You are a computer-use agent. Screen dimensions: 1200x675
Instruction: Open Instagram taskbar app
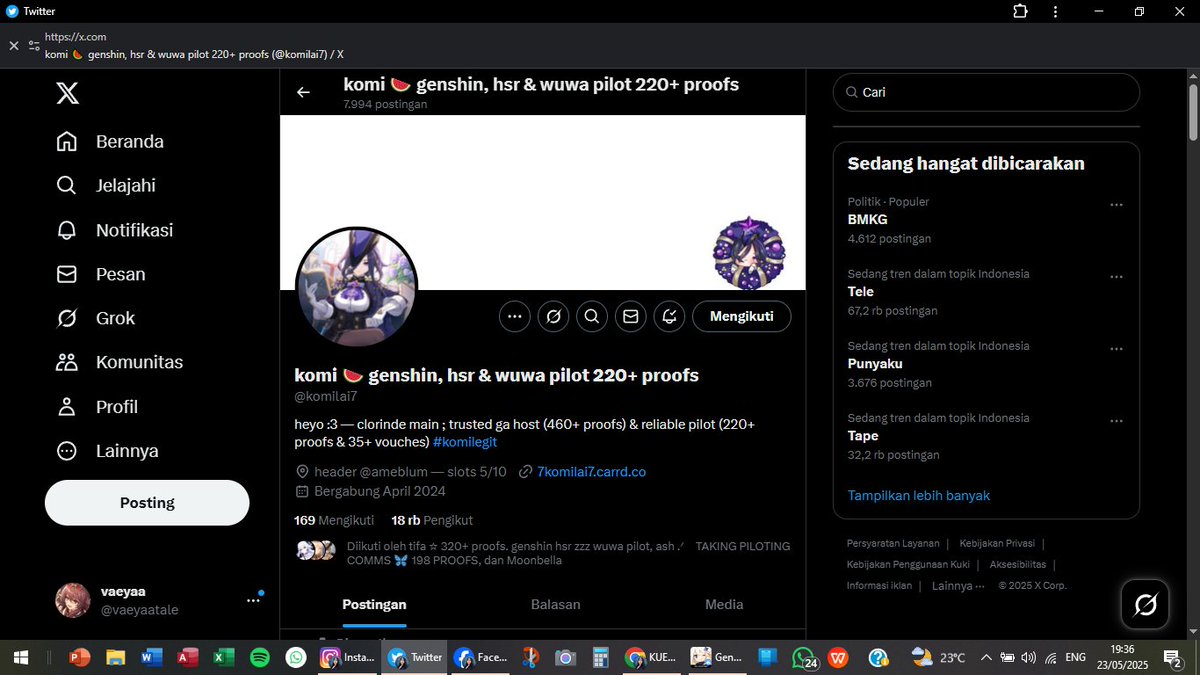coord(347,657)
